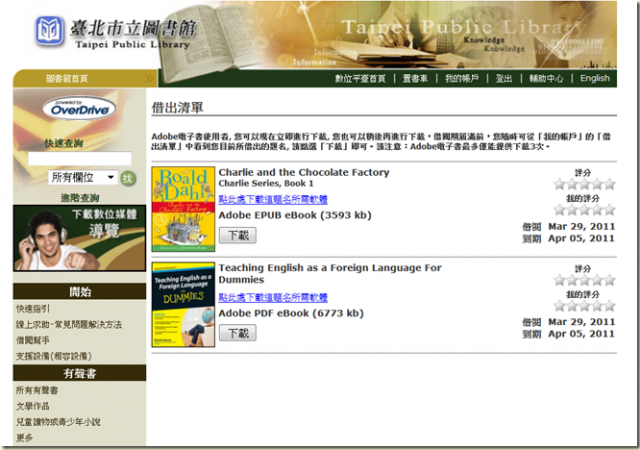The image size is (640, 450).
Task: Click Charlie book due date Apr 05, 2011
Action: [x=581, y=238]
